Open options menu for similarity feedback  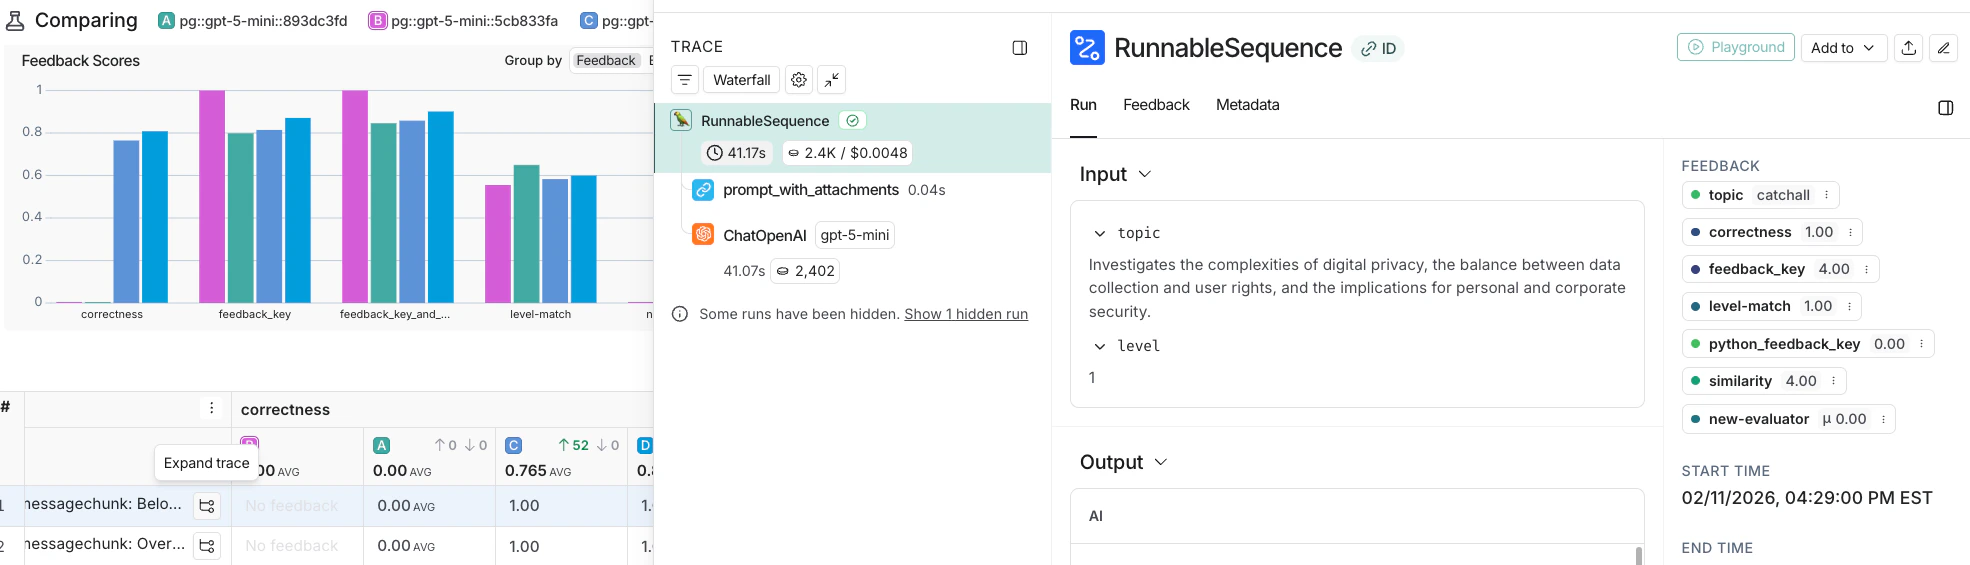[x=1833, y=381]
